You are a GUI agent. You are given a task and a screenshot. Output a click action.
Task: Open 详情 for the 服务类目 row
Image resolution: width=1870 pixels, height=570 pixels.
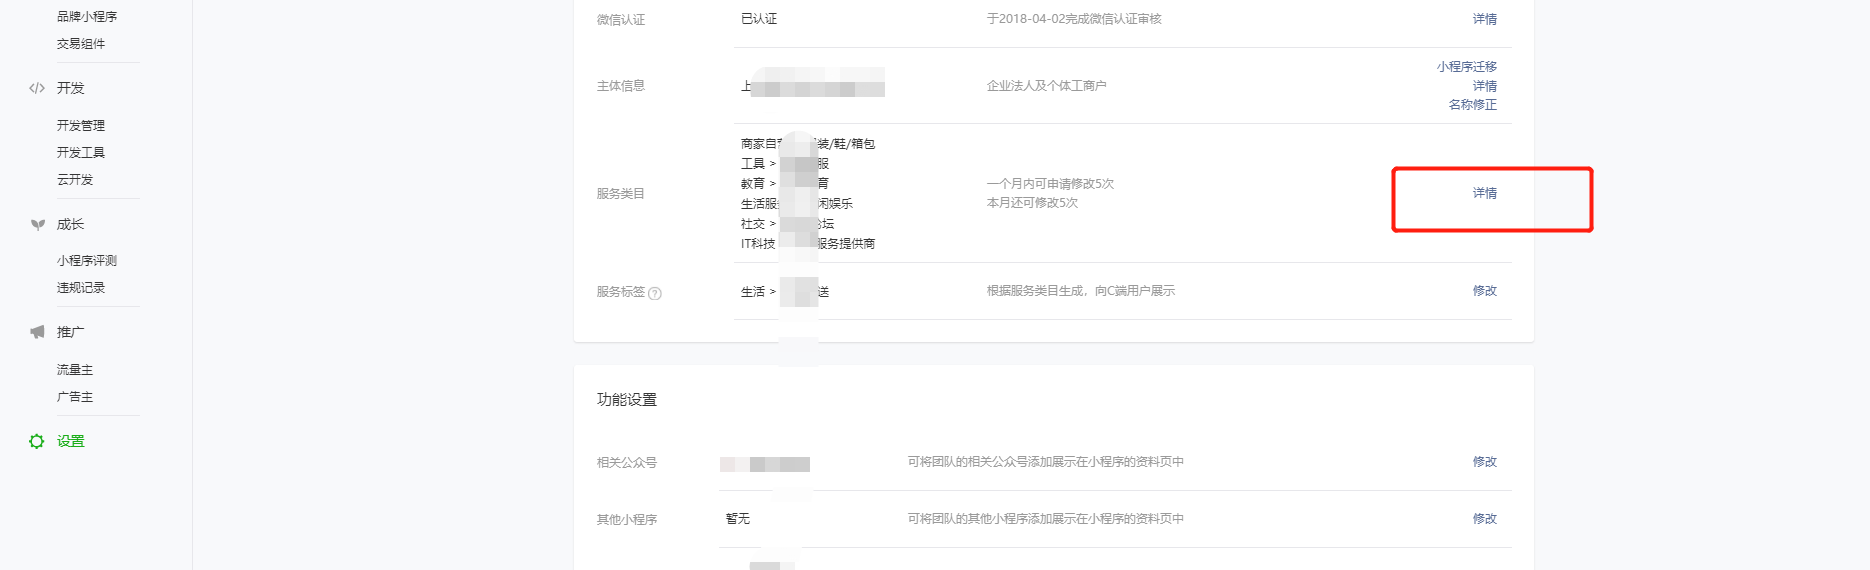point(1484,193)
